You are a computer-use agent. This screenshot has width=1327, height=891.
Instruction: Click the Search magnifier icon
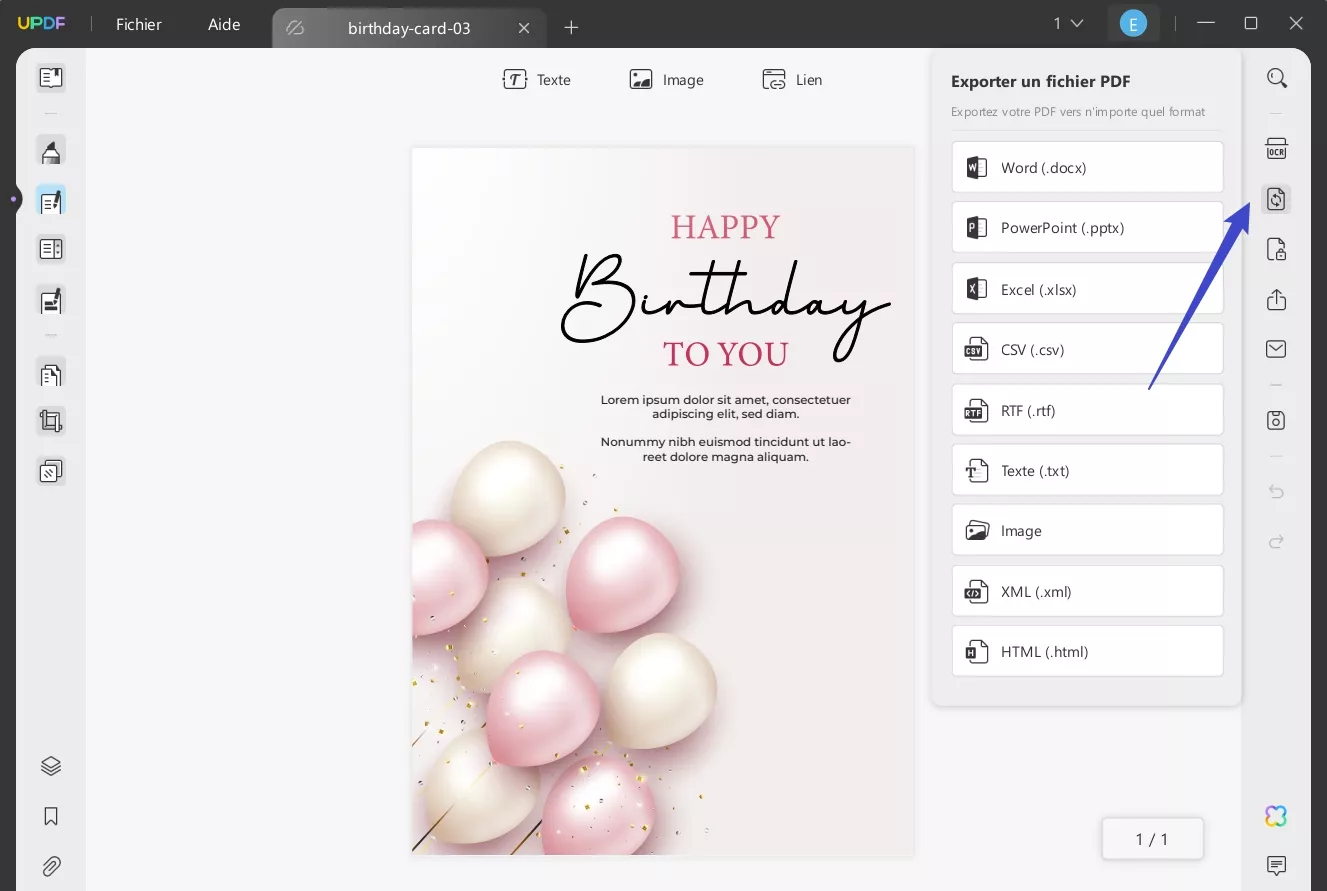point(1276,78)
